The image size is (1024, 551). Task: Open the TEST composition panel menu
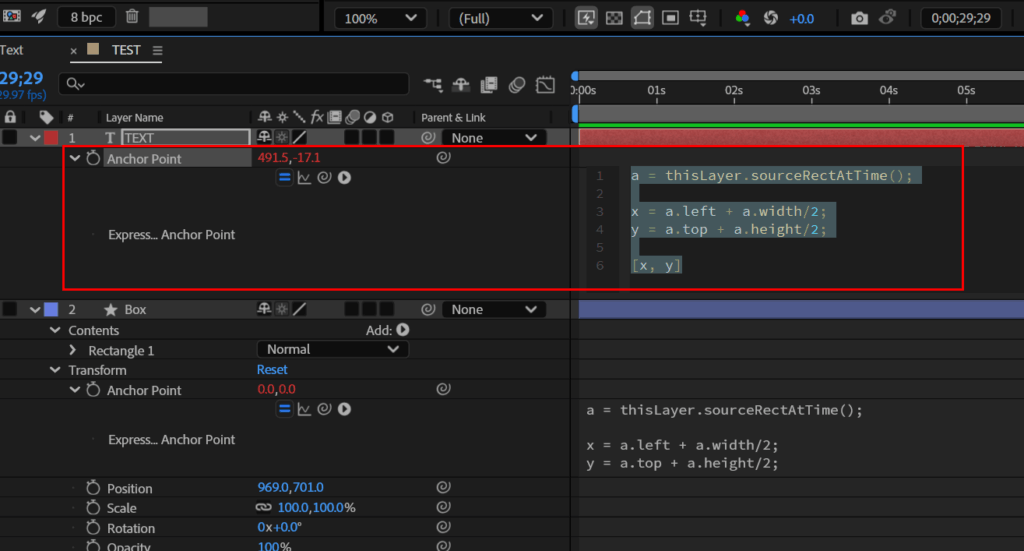tap(158, 50)
